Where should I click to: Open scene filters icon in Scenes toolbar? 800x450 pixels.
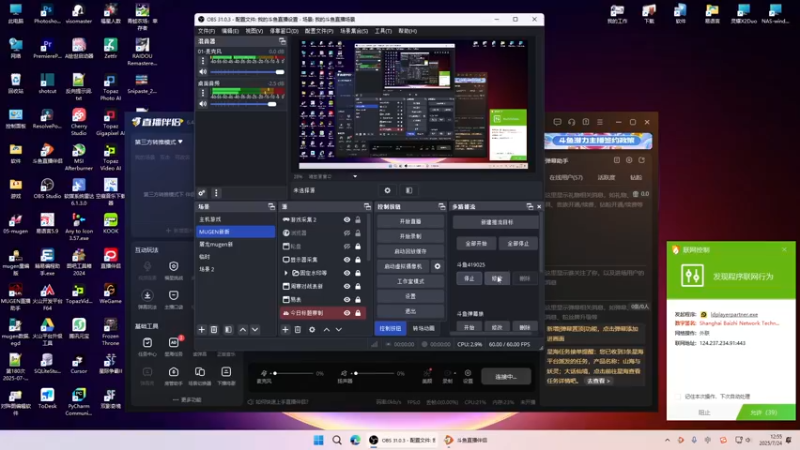pyautogui.click(x=228, y=330)
